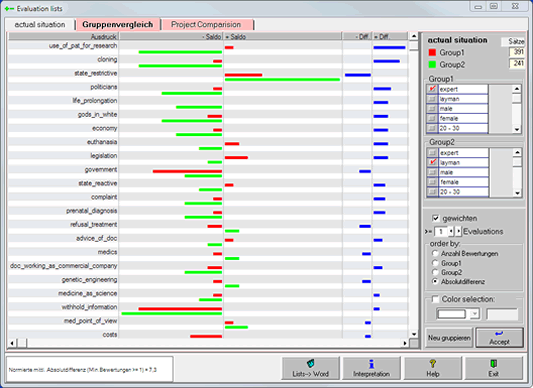Switch to the actual situation tab
The width and height of the screenshot is (533, 388).
pyautogui.click(x=40, y=24)
